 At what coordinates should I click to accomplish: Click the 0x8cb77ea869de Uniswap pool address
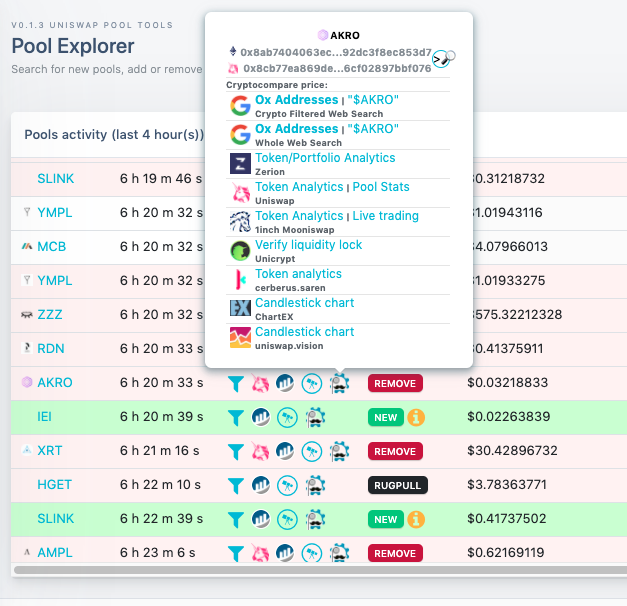(337, 68)
